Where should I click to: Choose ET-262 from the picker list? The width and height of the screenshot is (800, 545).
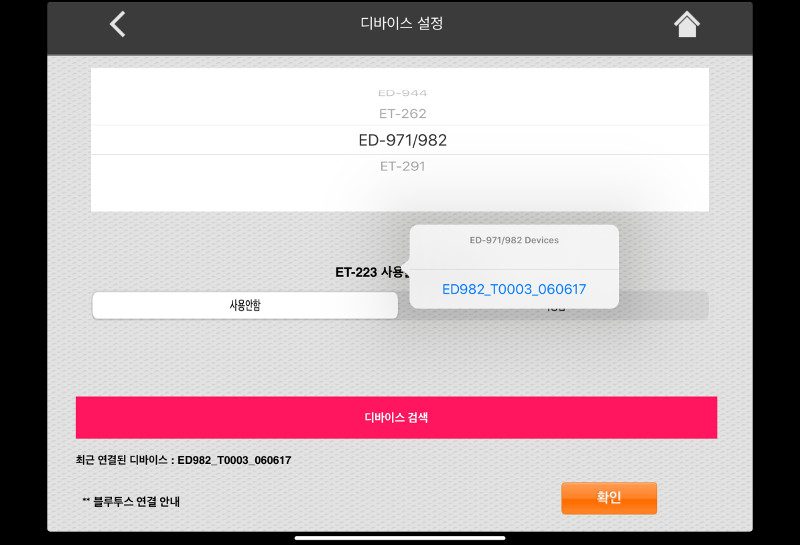(403, 113)
